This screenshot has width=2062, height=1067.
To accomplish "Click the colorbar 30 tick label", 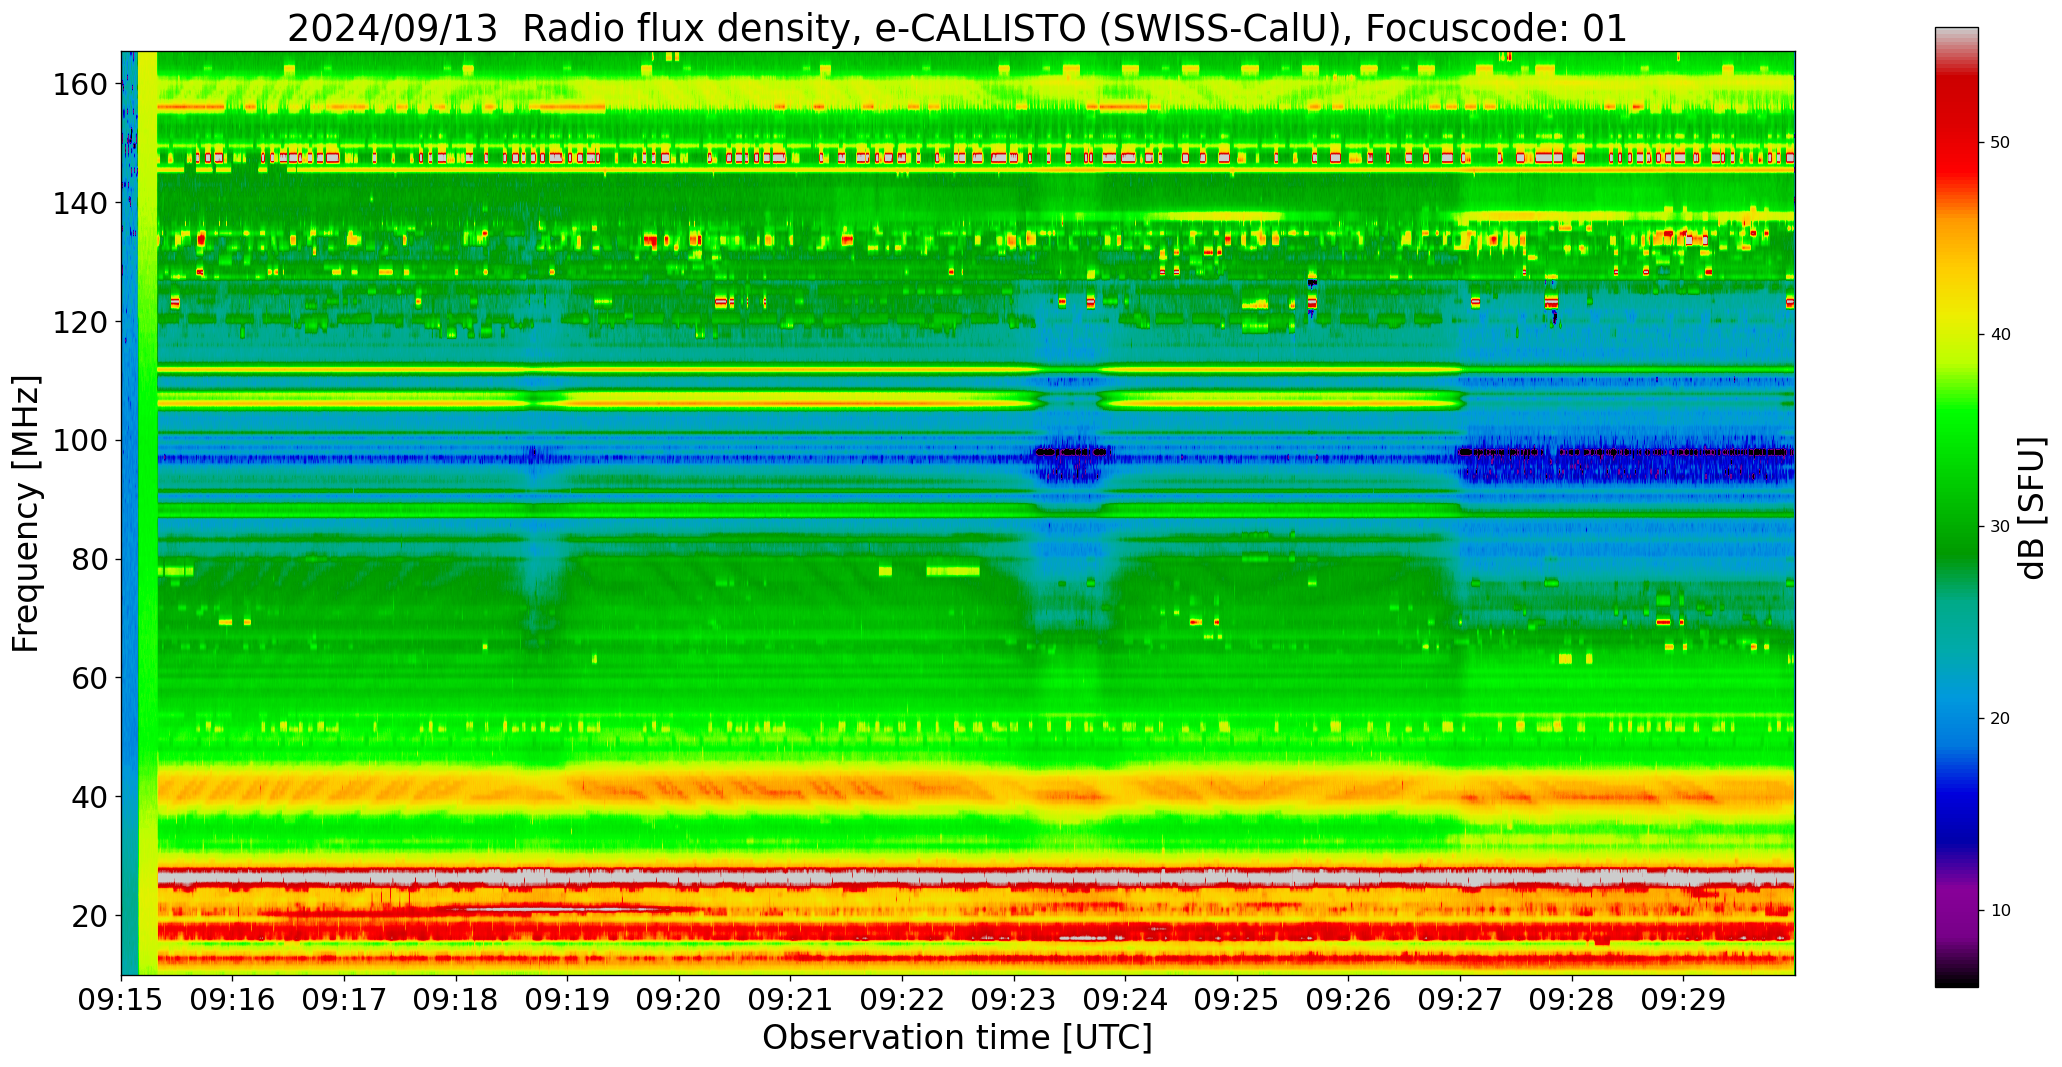I will [2000, 527].
